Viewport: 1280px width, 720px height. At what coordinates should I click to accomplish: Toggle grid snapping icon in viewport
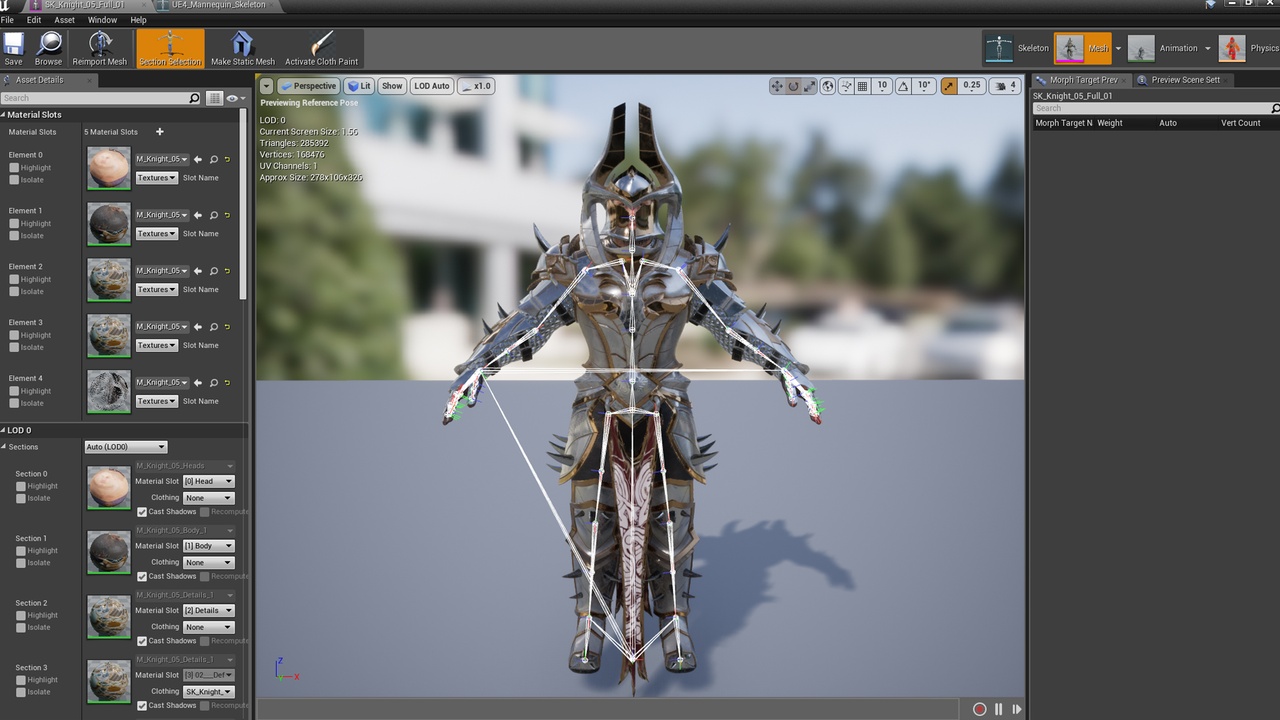(863, 86)
